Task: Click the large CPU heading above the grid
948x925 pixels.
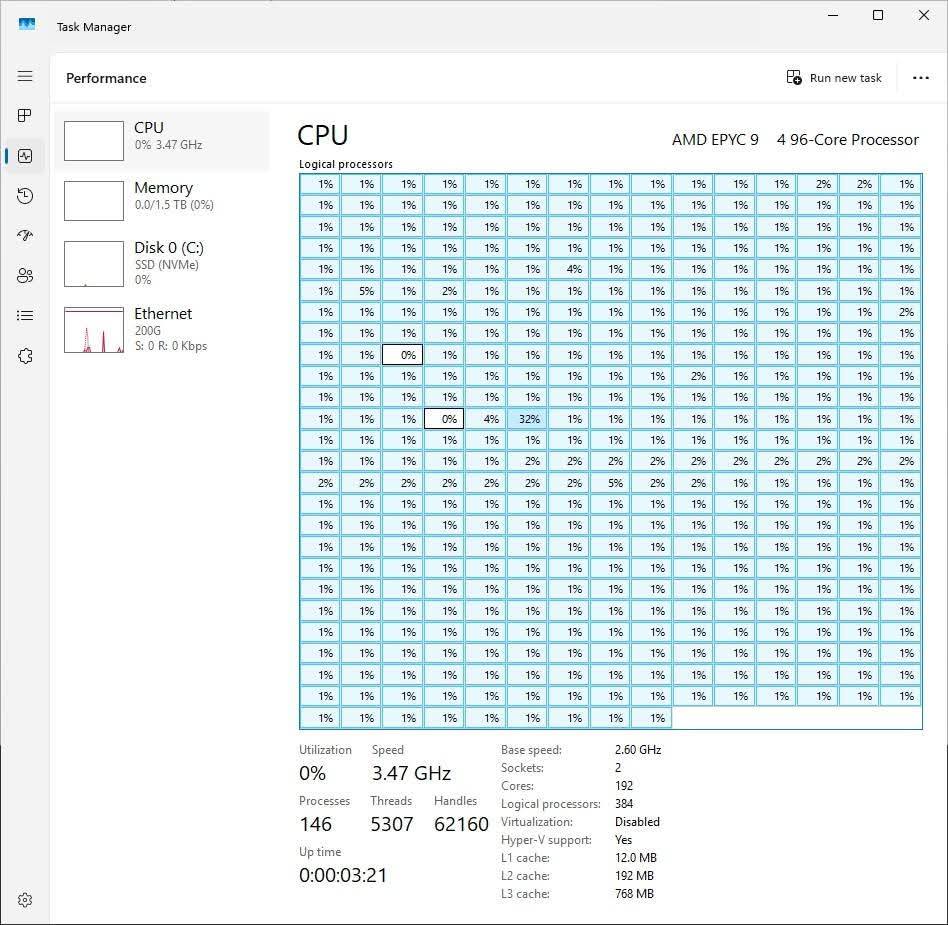Action: (x=323, y=135)
